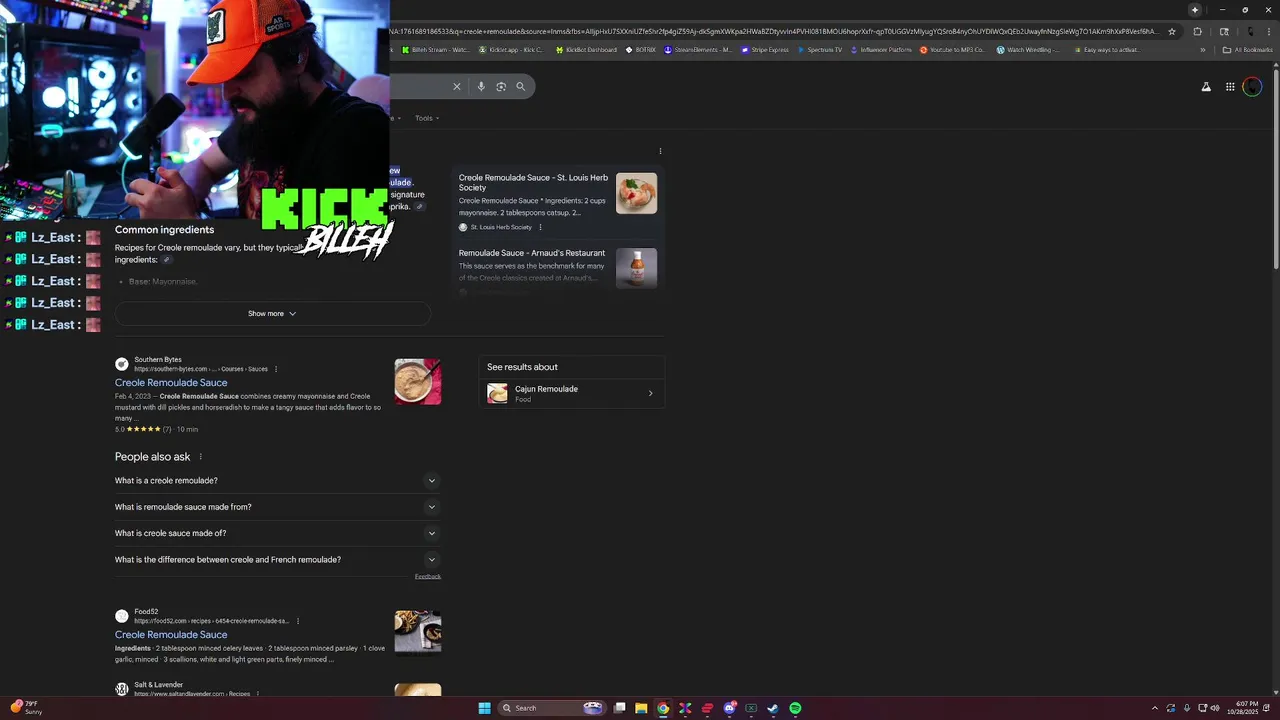Open the taskbar volume control
Screen dimensions: 1280x720
coord(1215,708)
